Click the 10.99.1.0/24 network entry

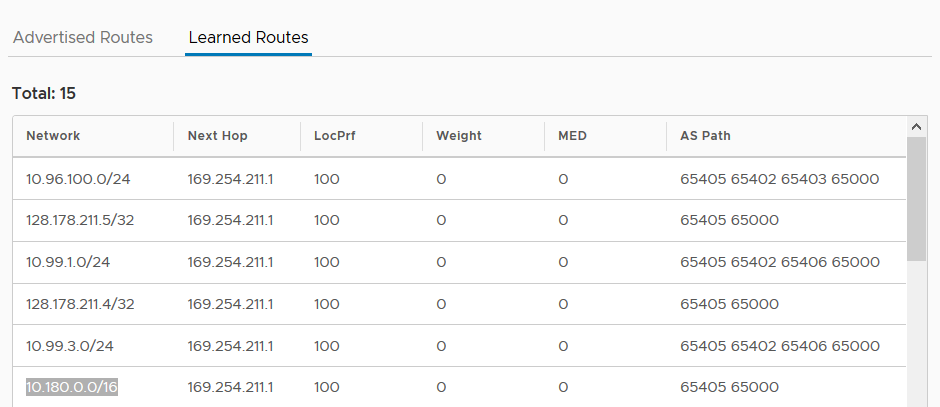68,262
